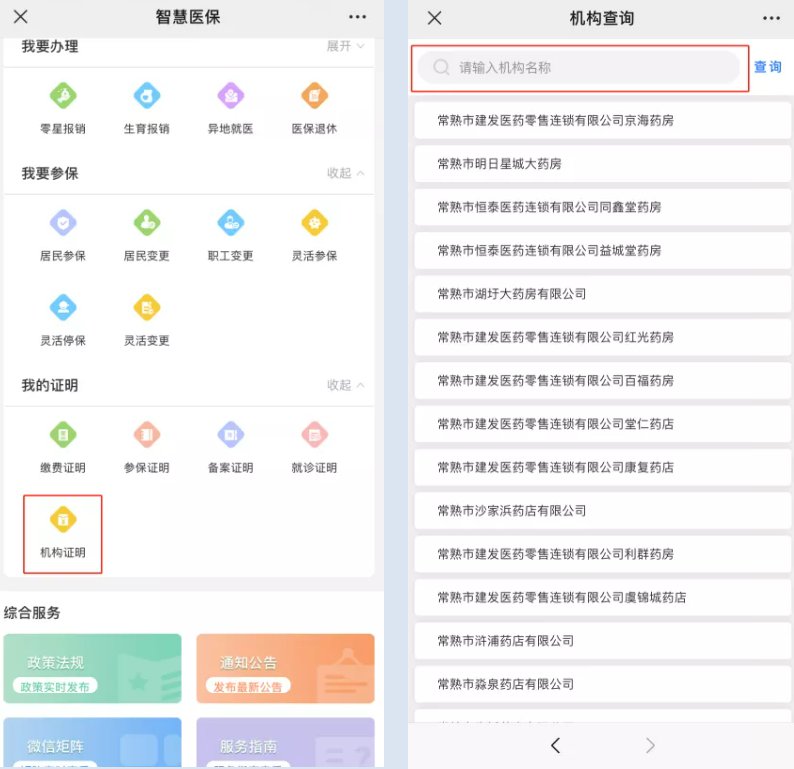794x769 pixels.
Task: Select 常熟市恒泰医药连锁有限公司同鑫堂药房
Action: (x=603, y=207)
